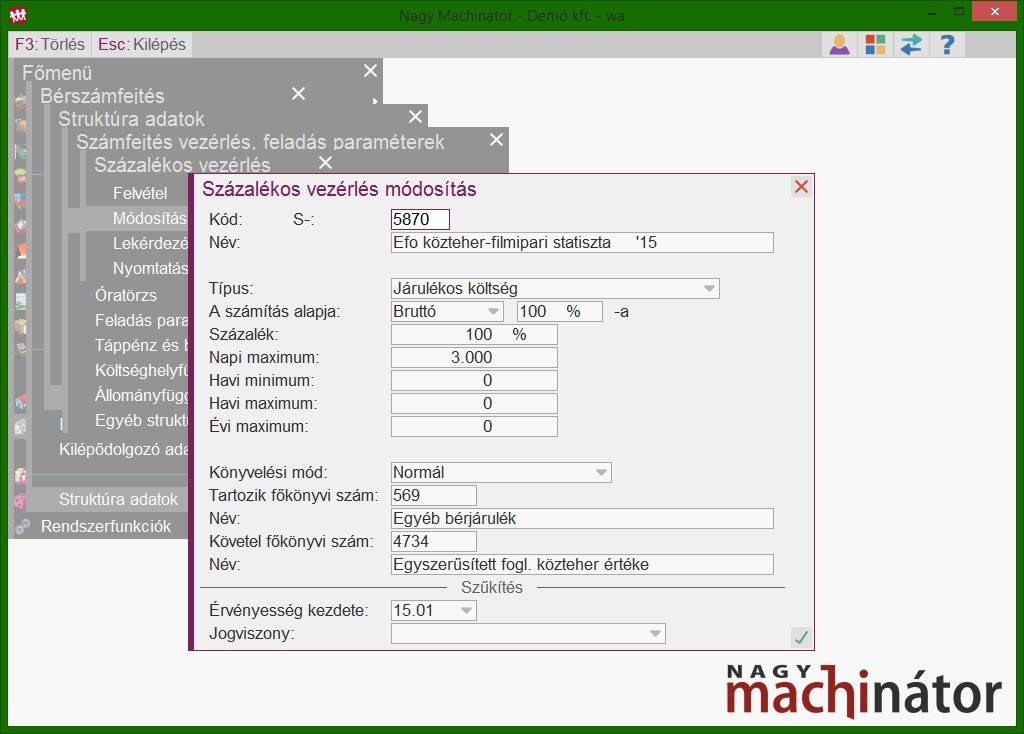
Task: Close the Százalékos vezérlés submenu panel
Action: tap(325, 162)
